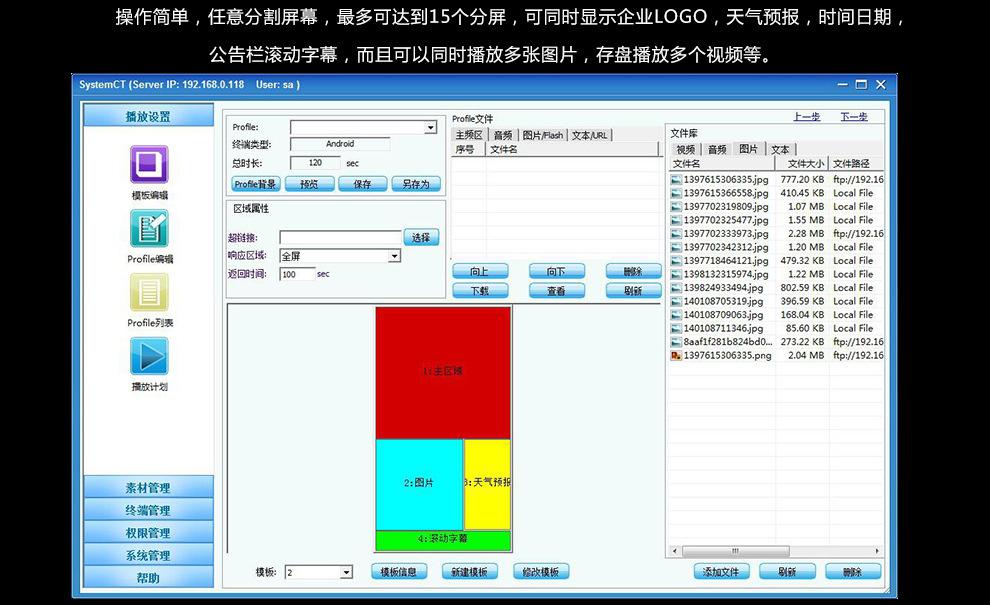Image resolution: width=990 pixels, height=605 pixels.
Task: Select the cyan 2:图片 template region
Action: coord(419,484)
